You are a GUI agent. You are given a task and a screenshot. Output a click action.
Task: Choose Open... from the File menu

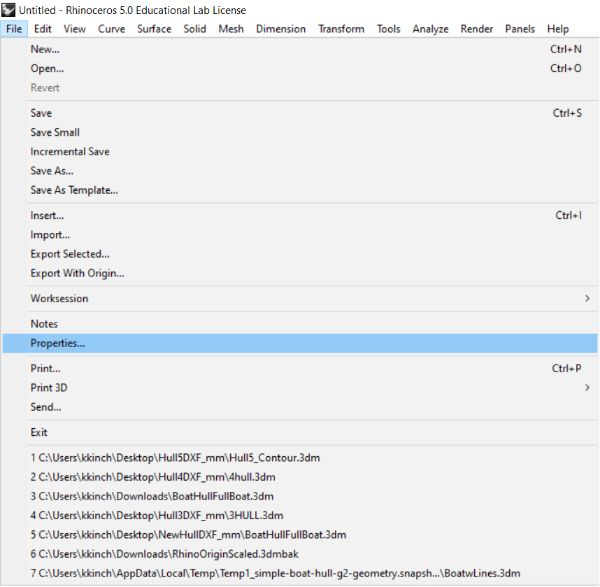(x=300, y=68)
